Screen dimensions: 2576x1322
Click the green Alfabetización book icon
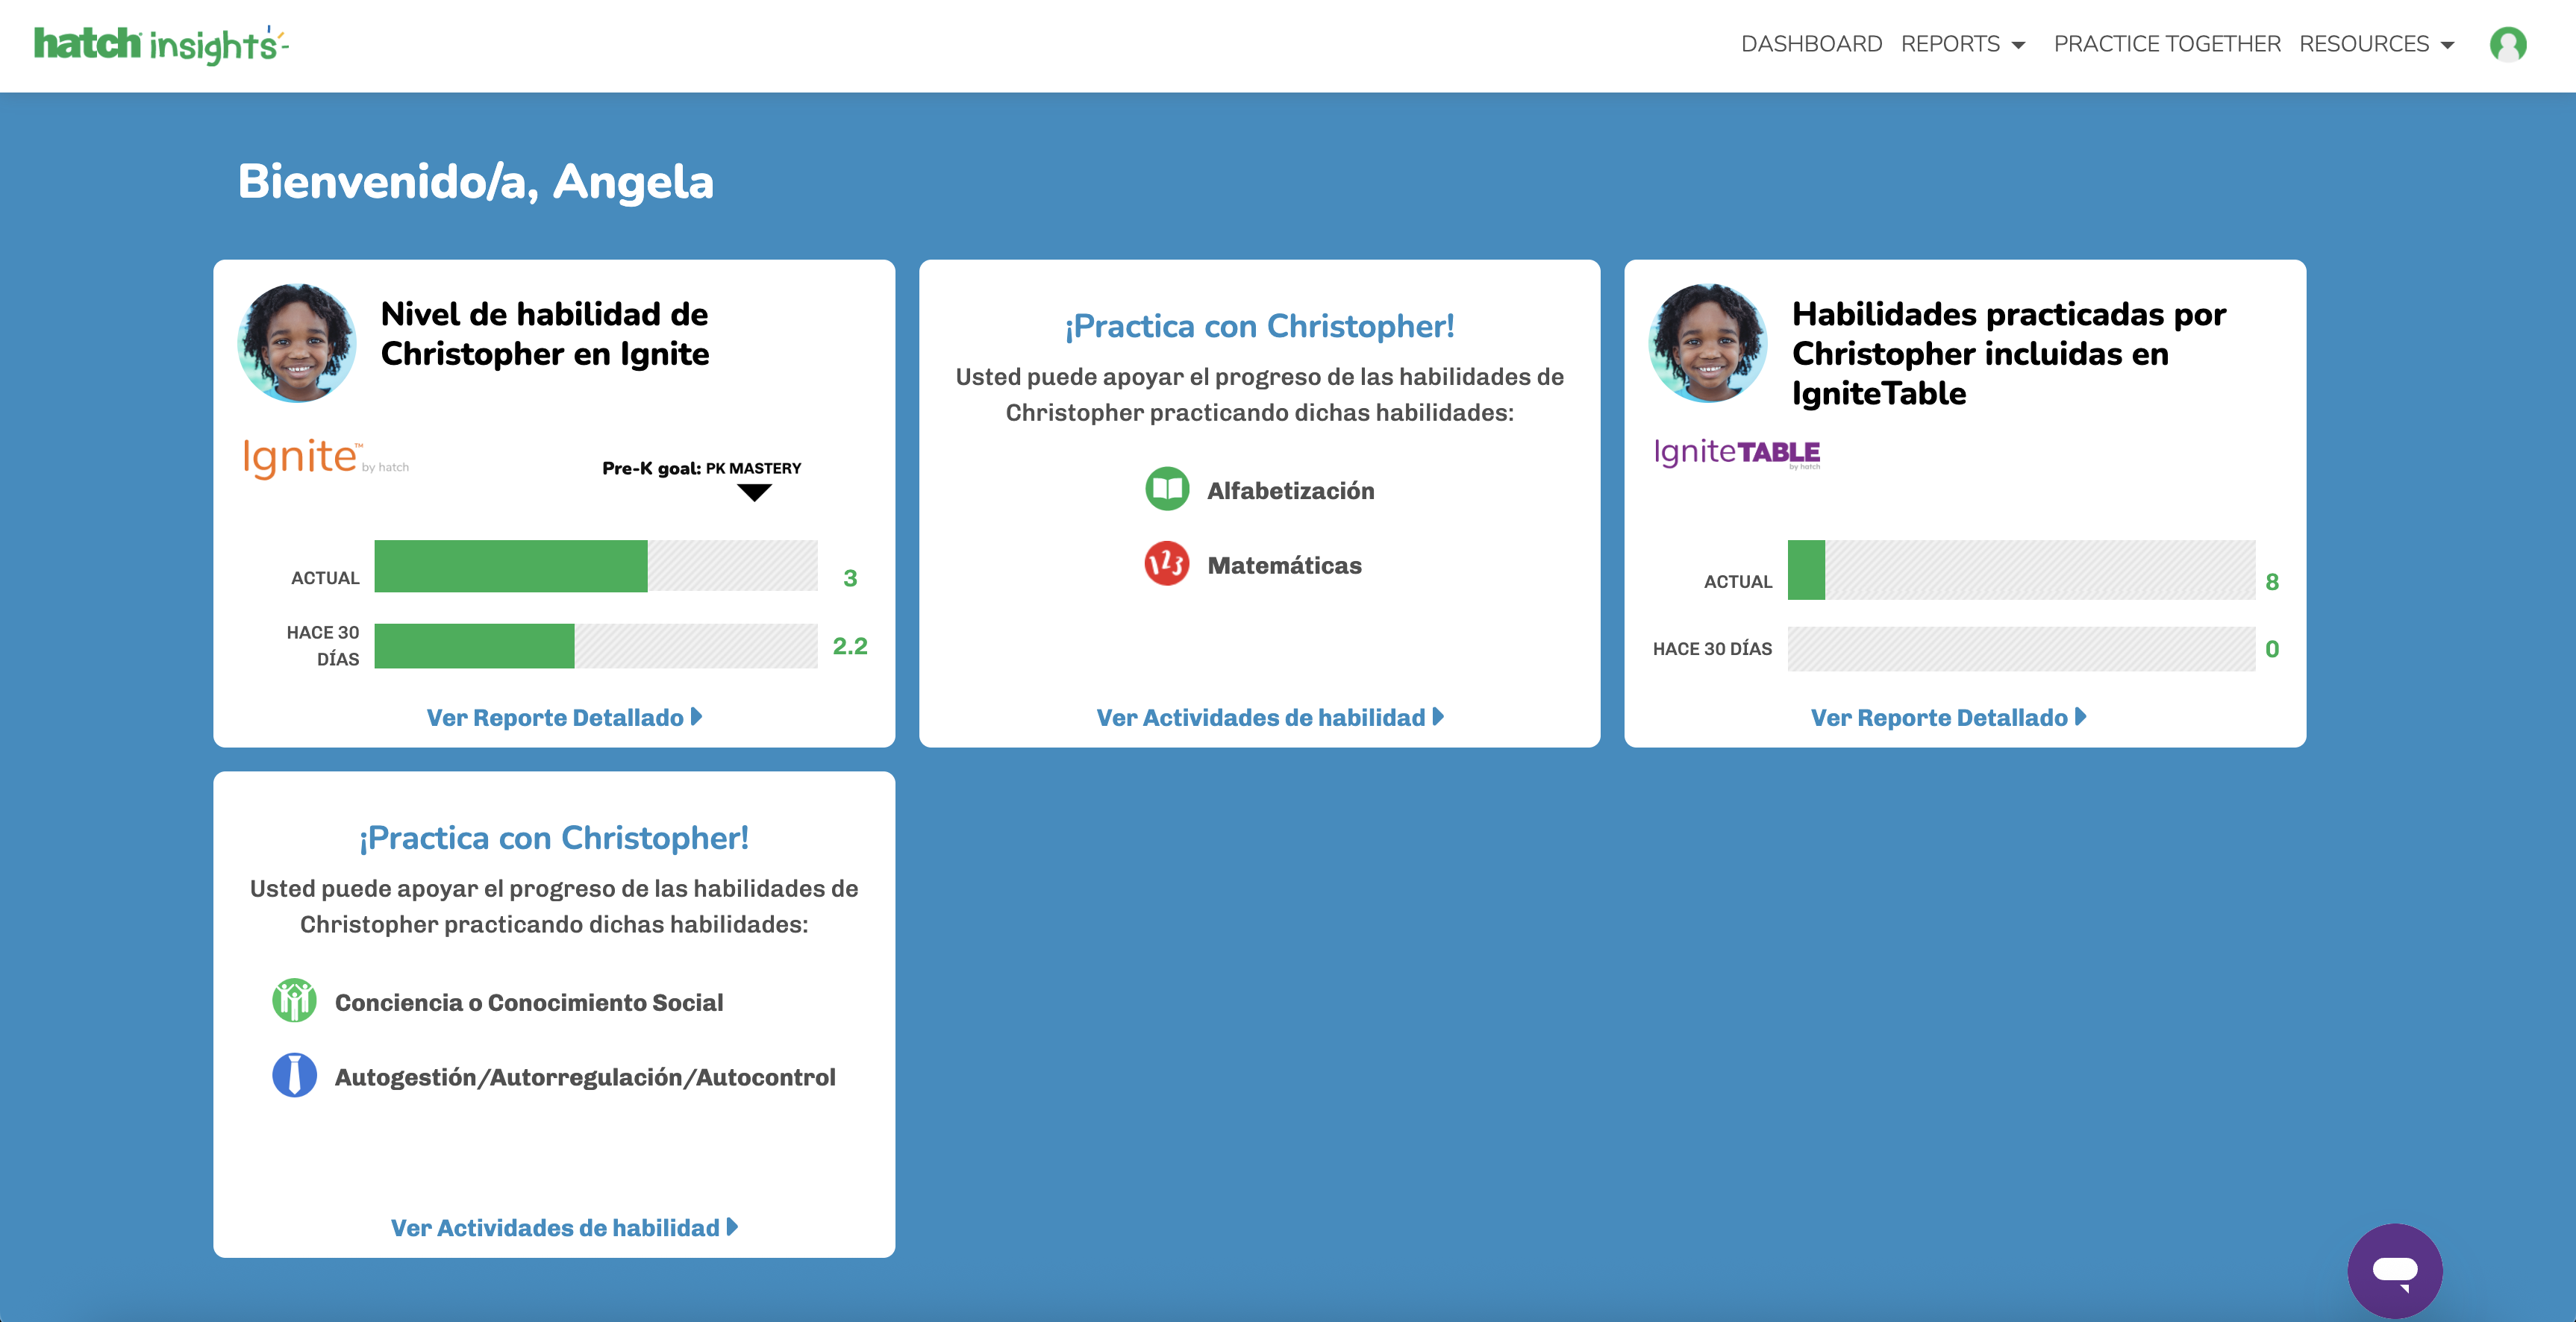tap(1166, 490)
